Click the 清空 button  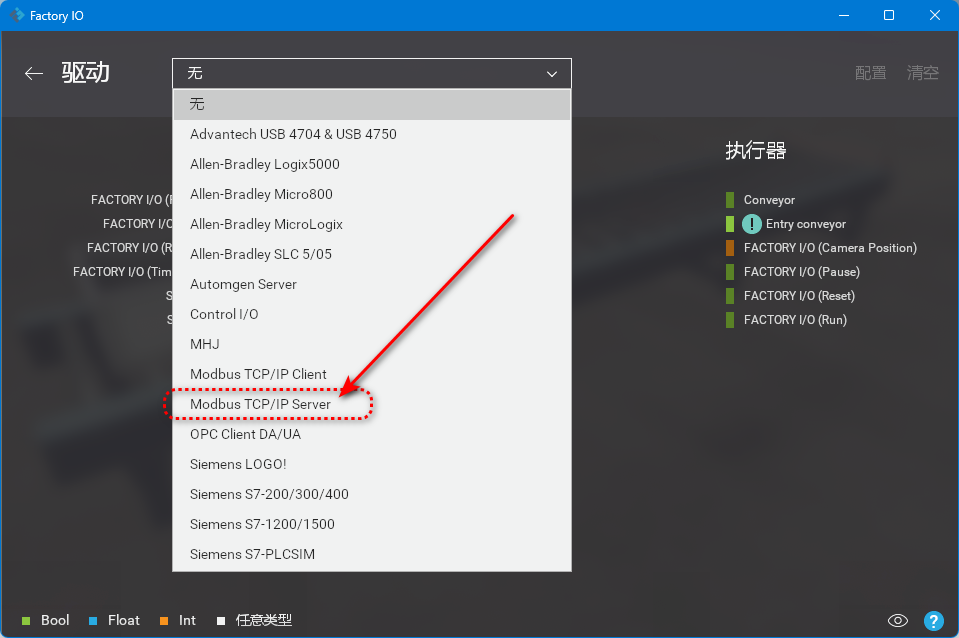click(x=922, y=73)
